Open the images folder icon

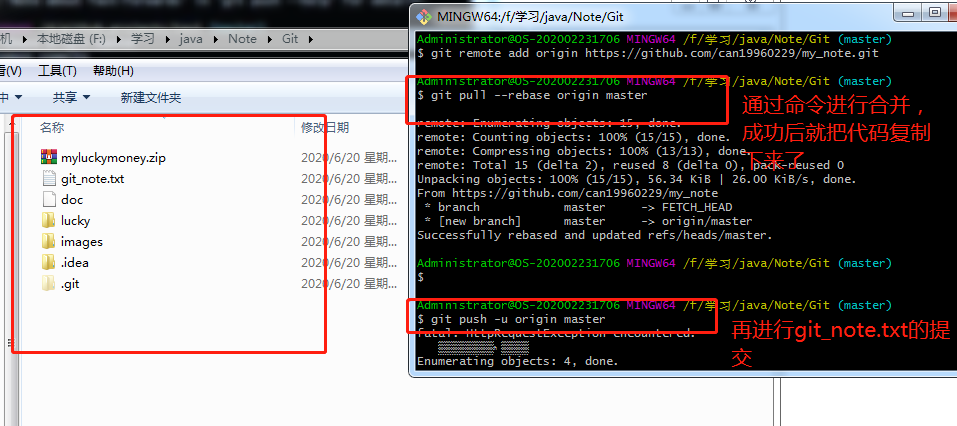point(49,242)
